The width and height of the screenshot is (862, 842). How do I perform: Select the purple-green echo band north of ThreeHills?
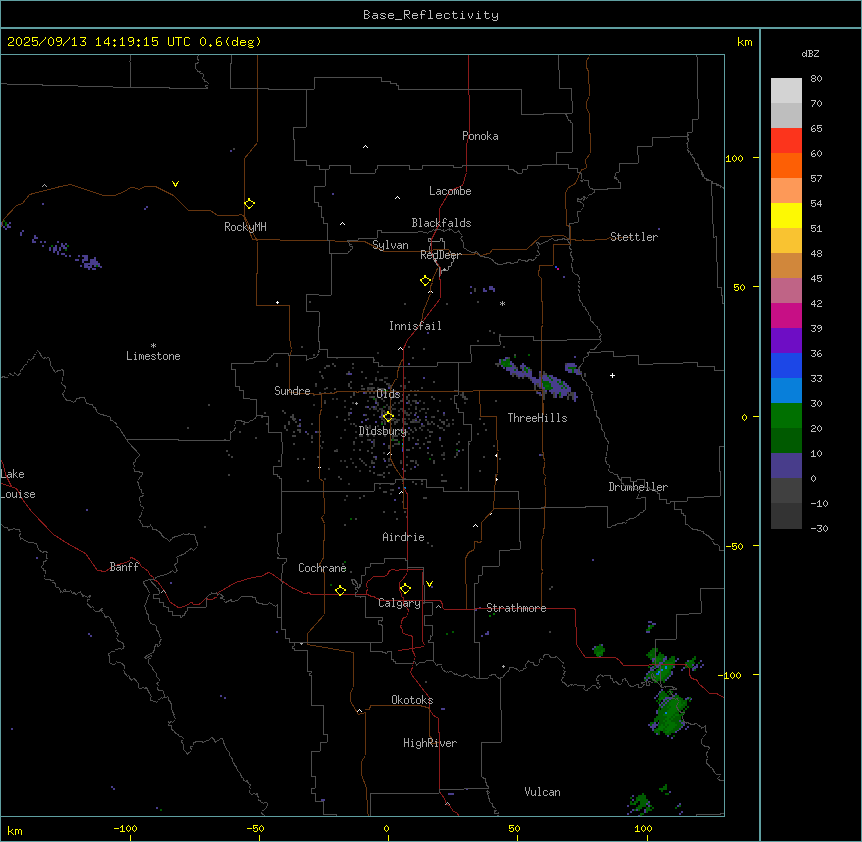(538, 378)
